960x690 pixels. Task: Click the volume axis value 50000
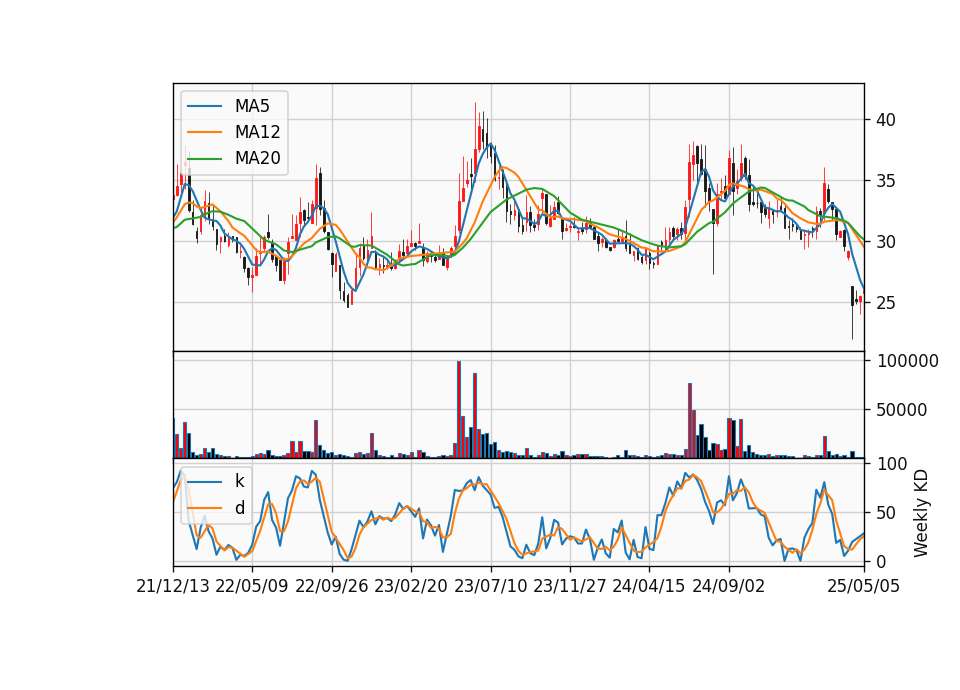901,410
